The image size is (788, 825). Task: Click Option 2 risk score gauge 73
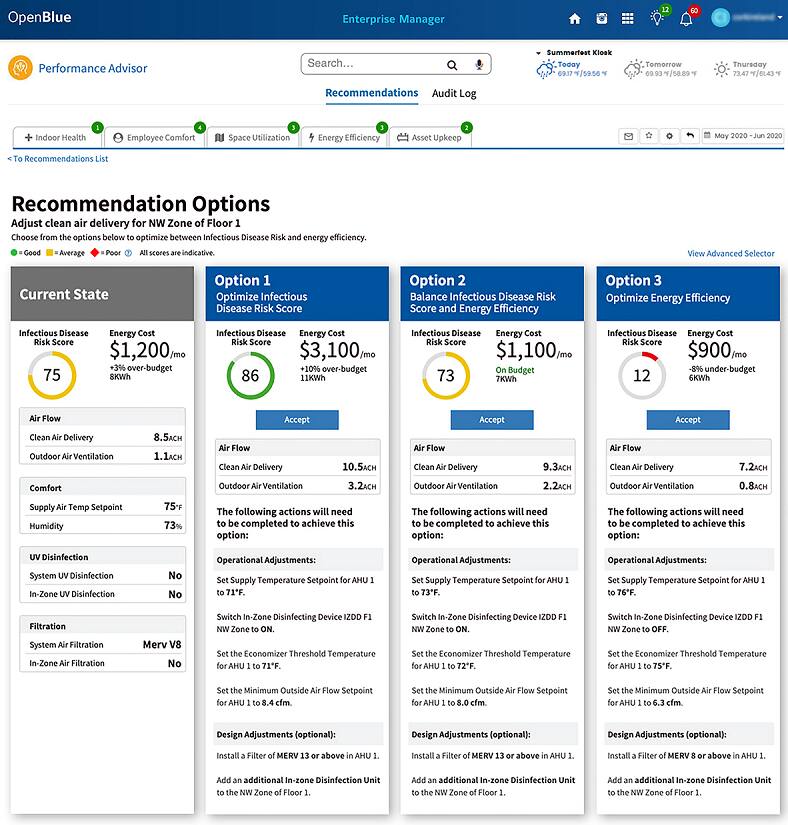tap(446, 376)
